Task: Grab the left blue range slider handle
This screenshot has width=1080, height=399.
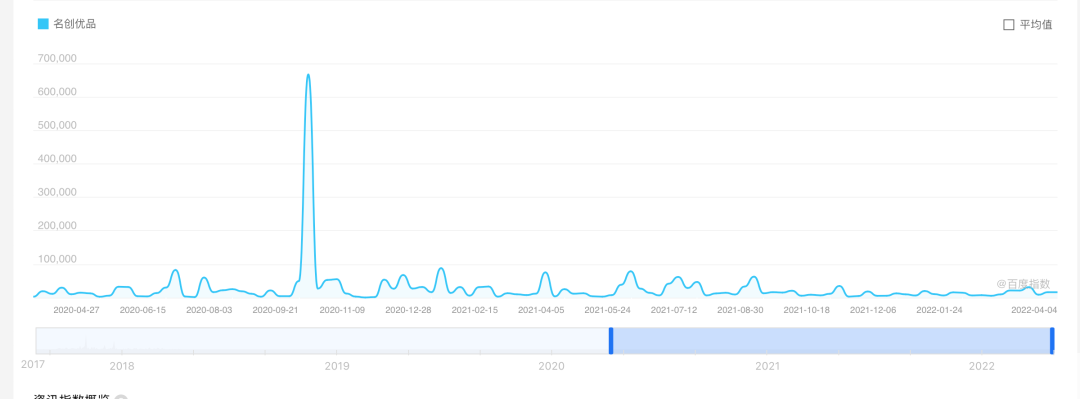Action: 611,341
